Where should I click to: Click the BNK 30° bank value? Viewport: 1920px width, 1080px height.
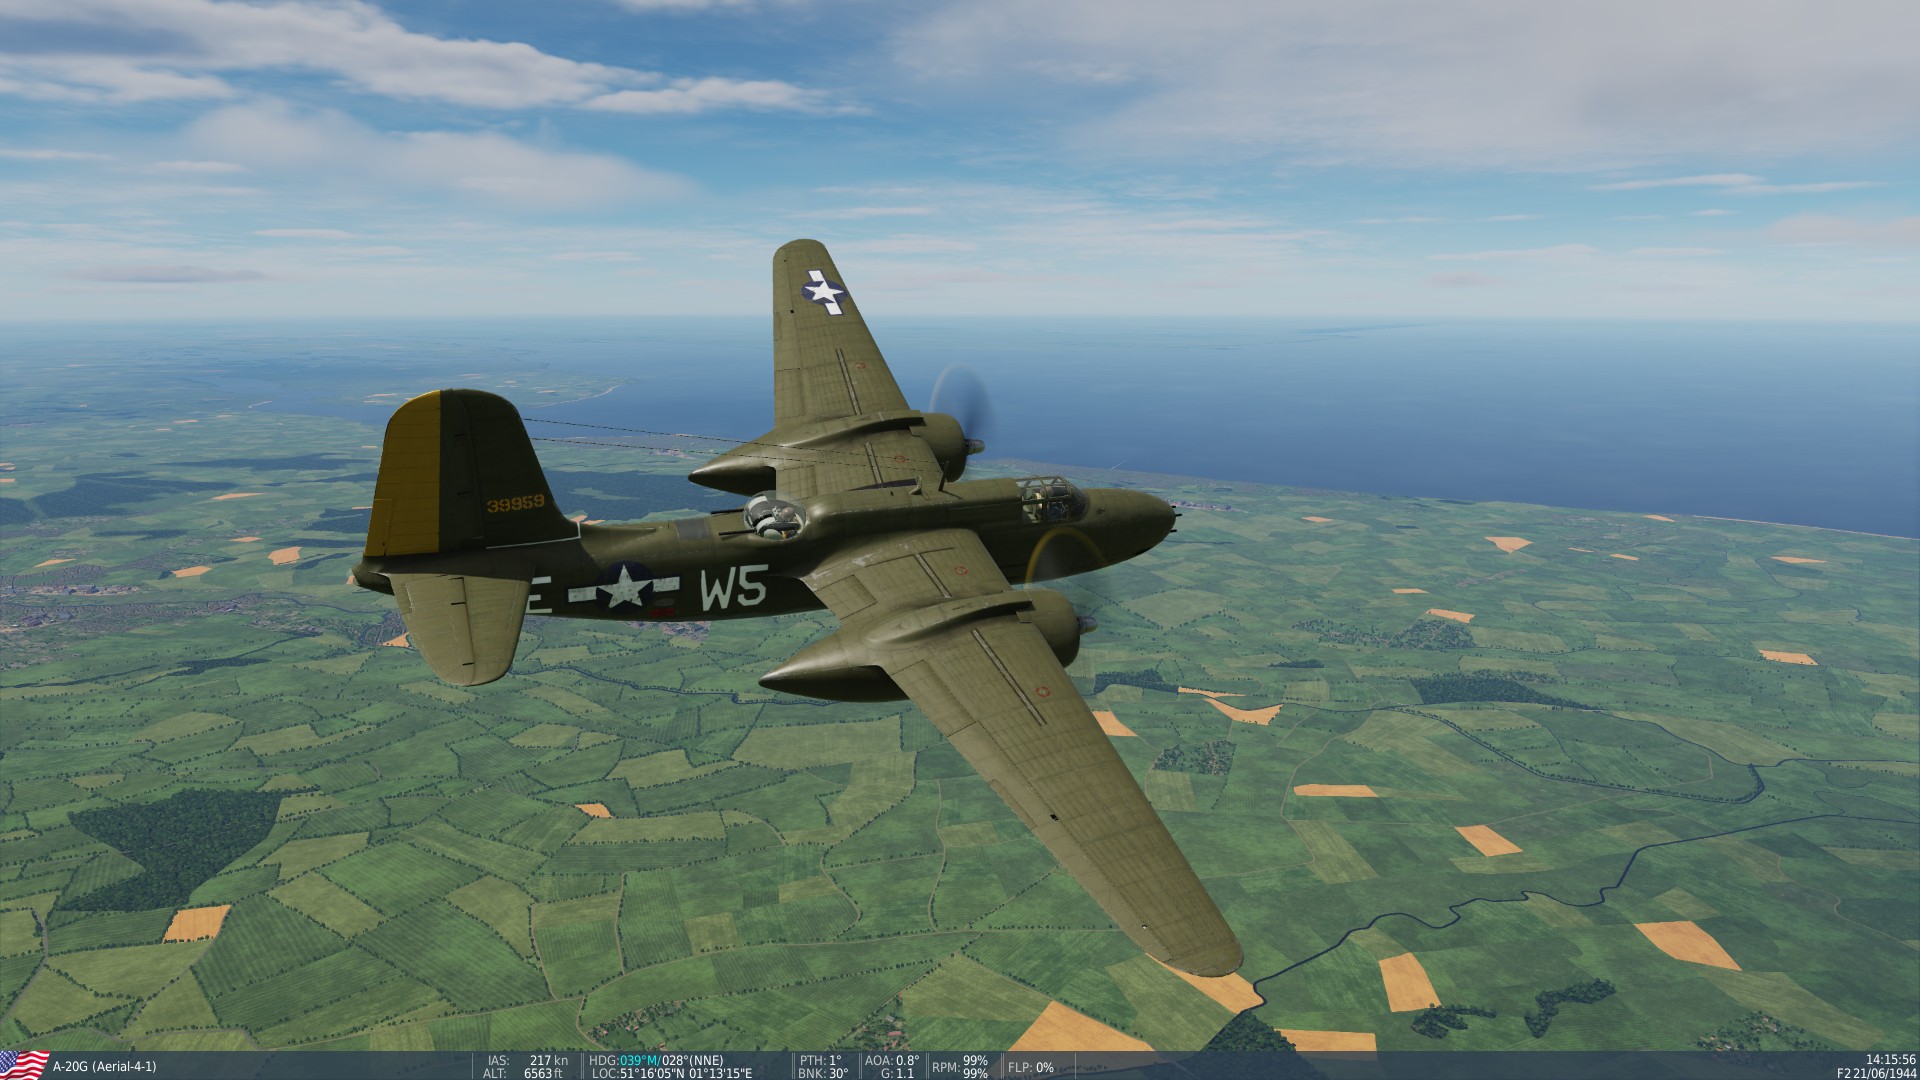click(x=824, y=1074)
